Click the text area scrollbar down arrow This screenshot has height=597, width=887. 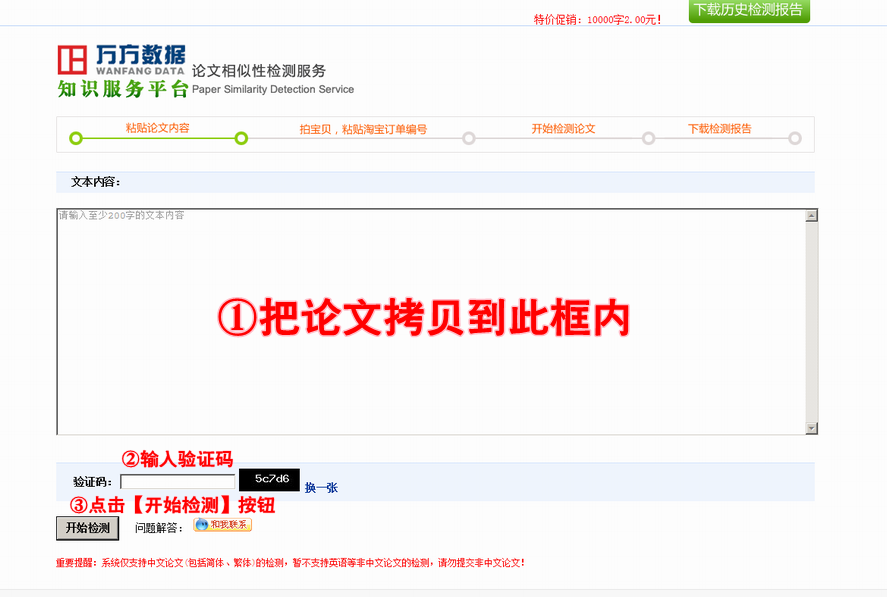(x=811, y=427)
